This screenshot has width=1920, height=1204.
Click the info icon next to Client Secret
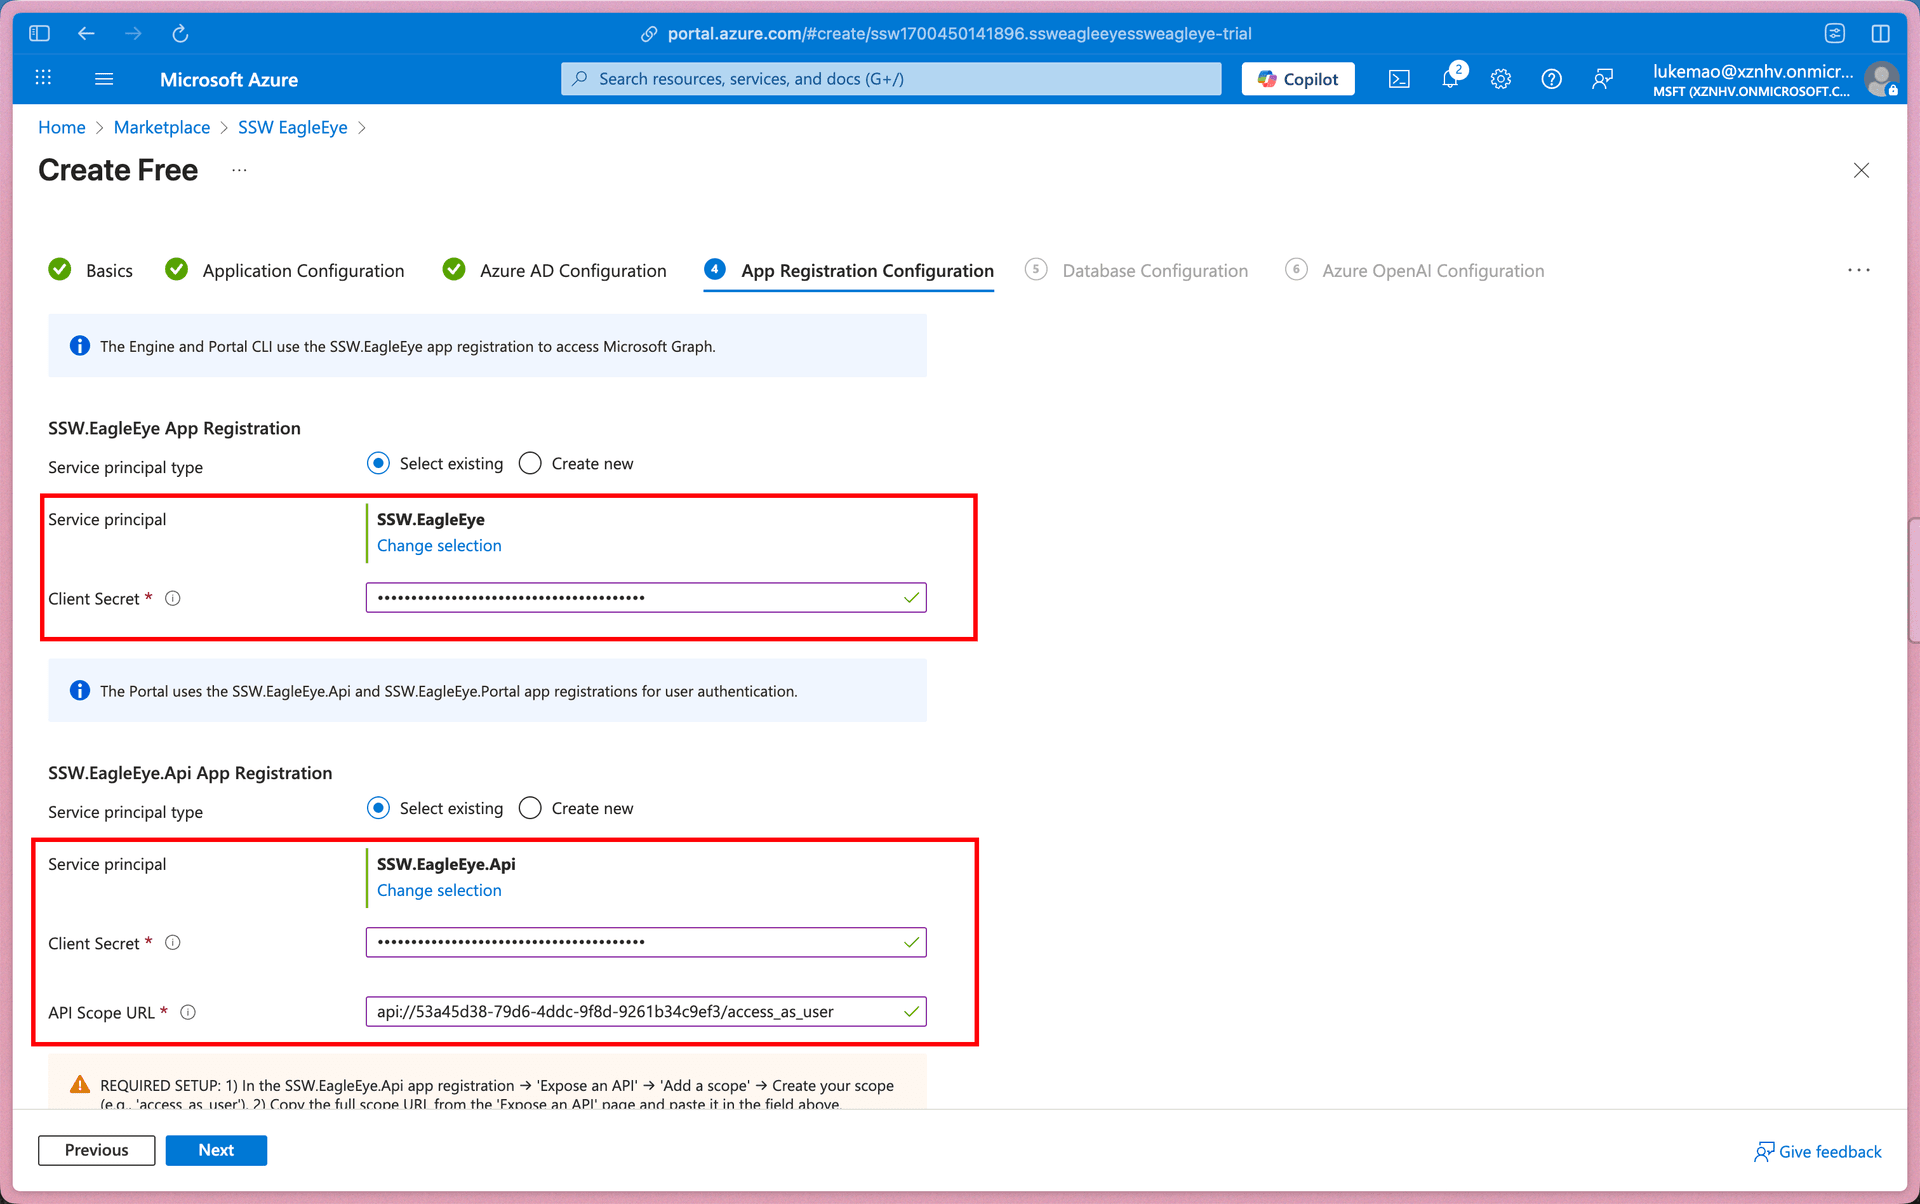pyautogui.click(x=172, y=598)
